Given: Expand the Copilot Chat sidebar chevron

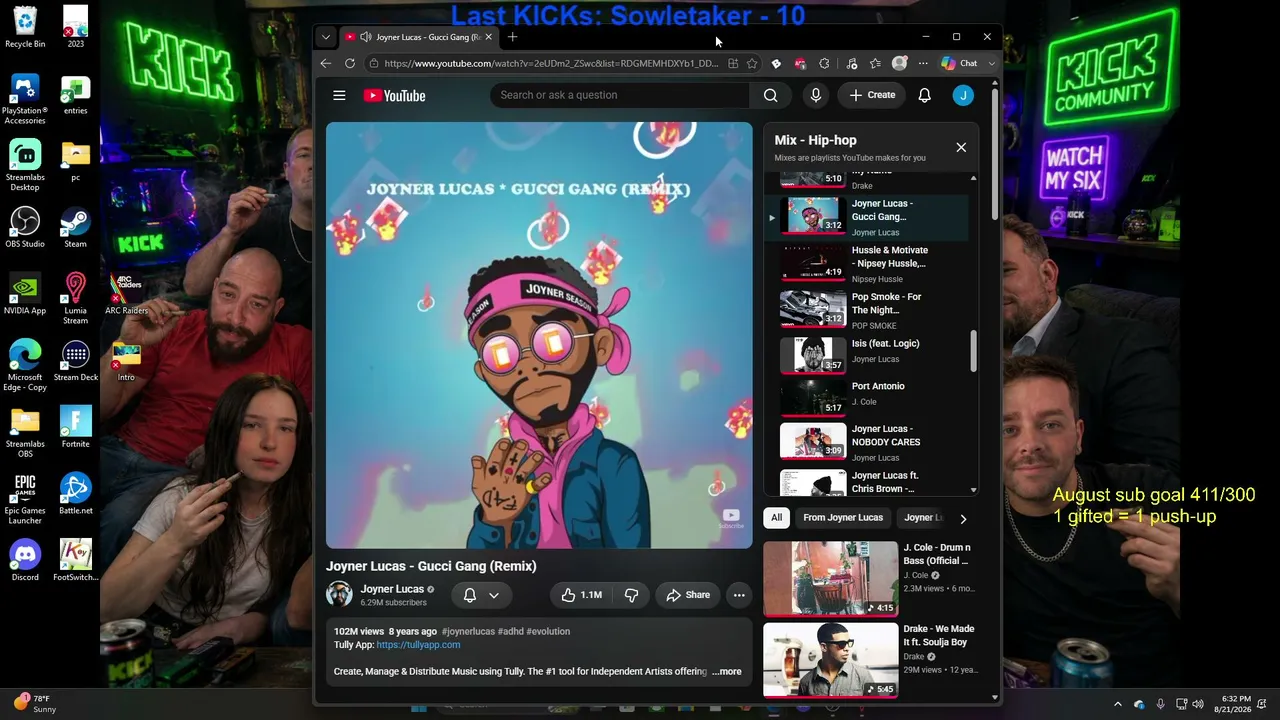Looking at the screenshot, I should [x=992, y=63].
